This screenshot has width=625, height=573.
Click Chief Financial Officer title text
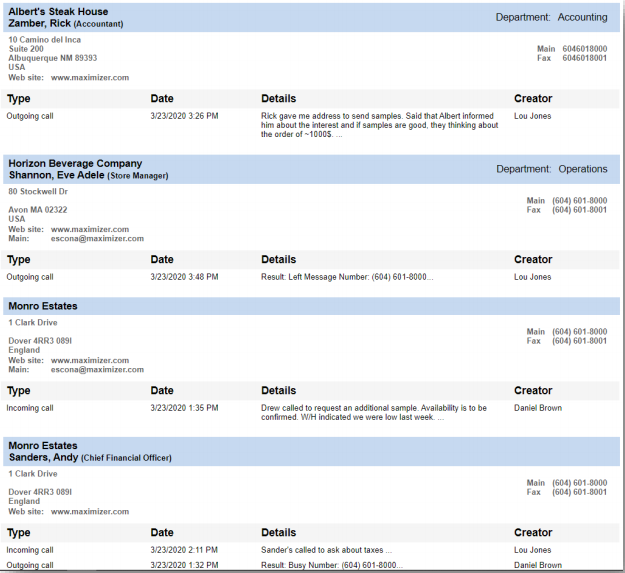(126, 458)
